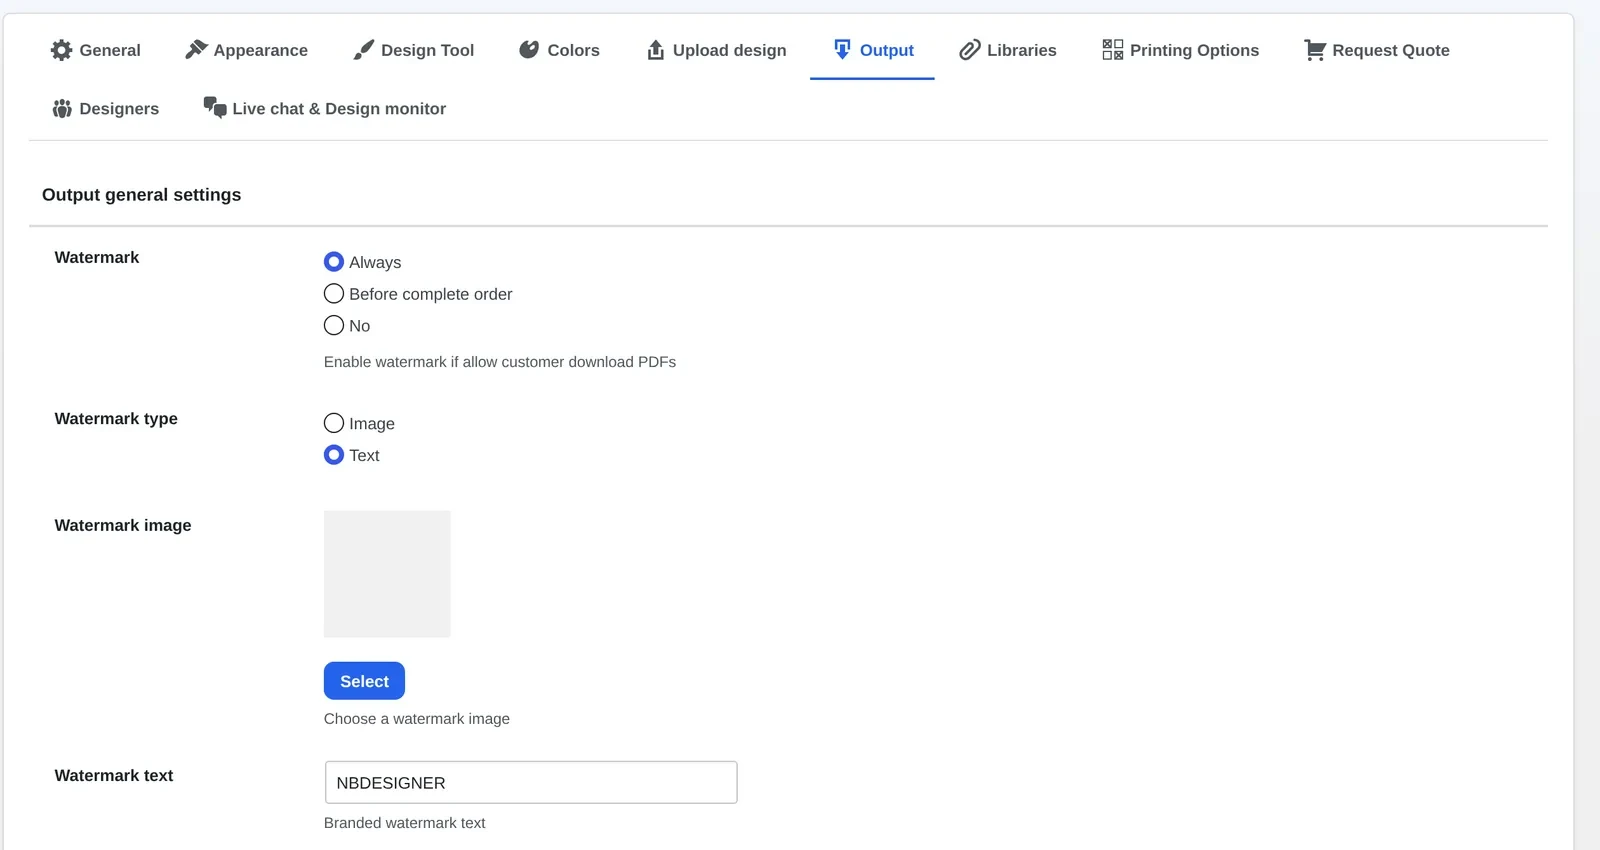Click the Designers group icon
This screenshot has width=1600, height=850.
pos(62,108)
